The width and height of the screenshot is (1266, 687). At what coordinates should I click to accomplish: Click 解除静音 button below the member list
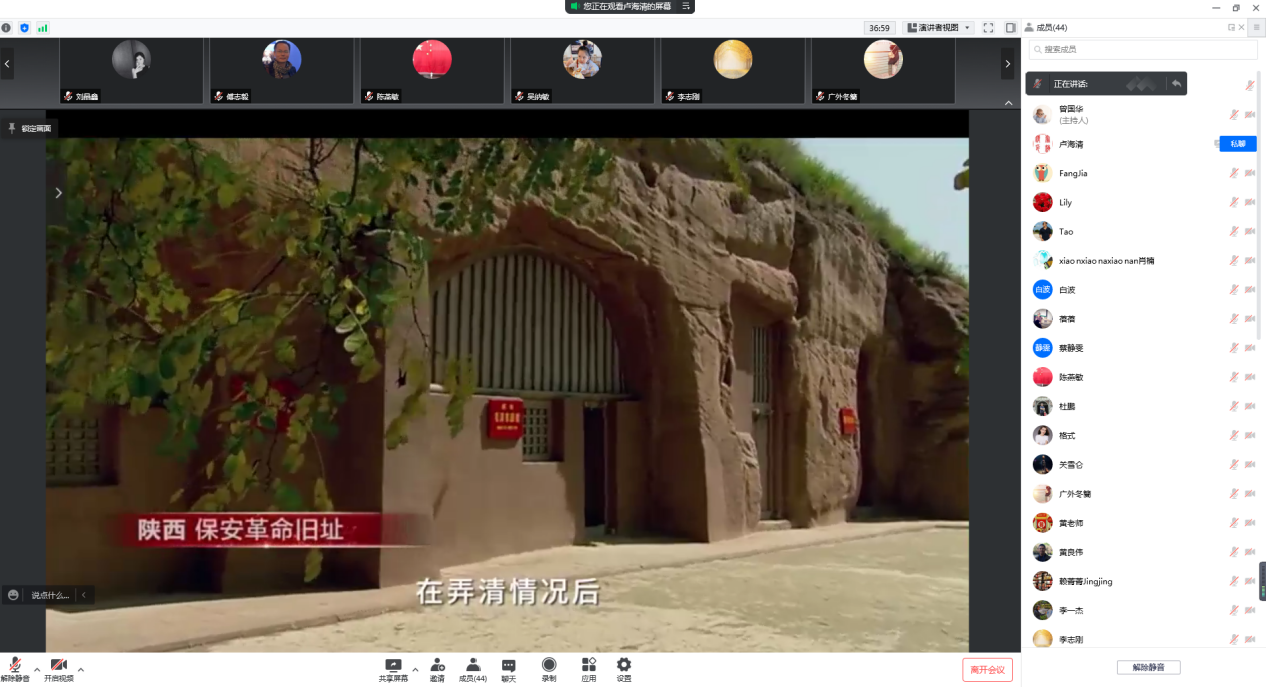(1148, 667)
